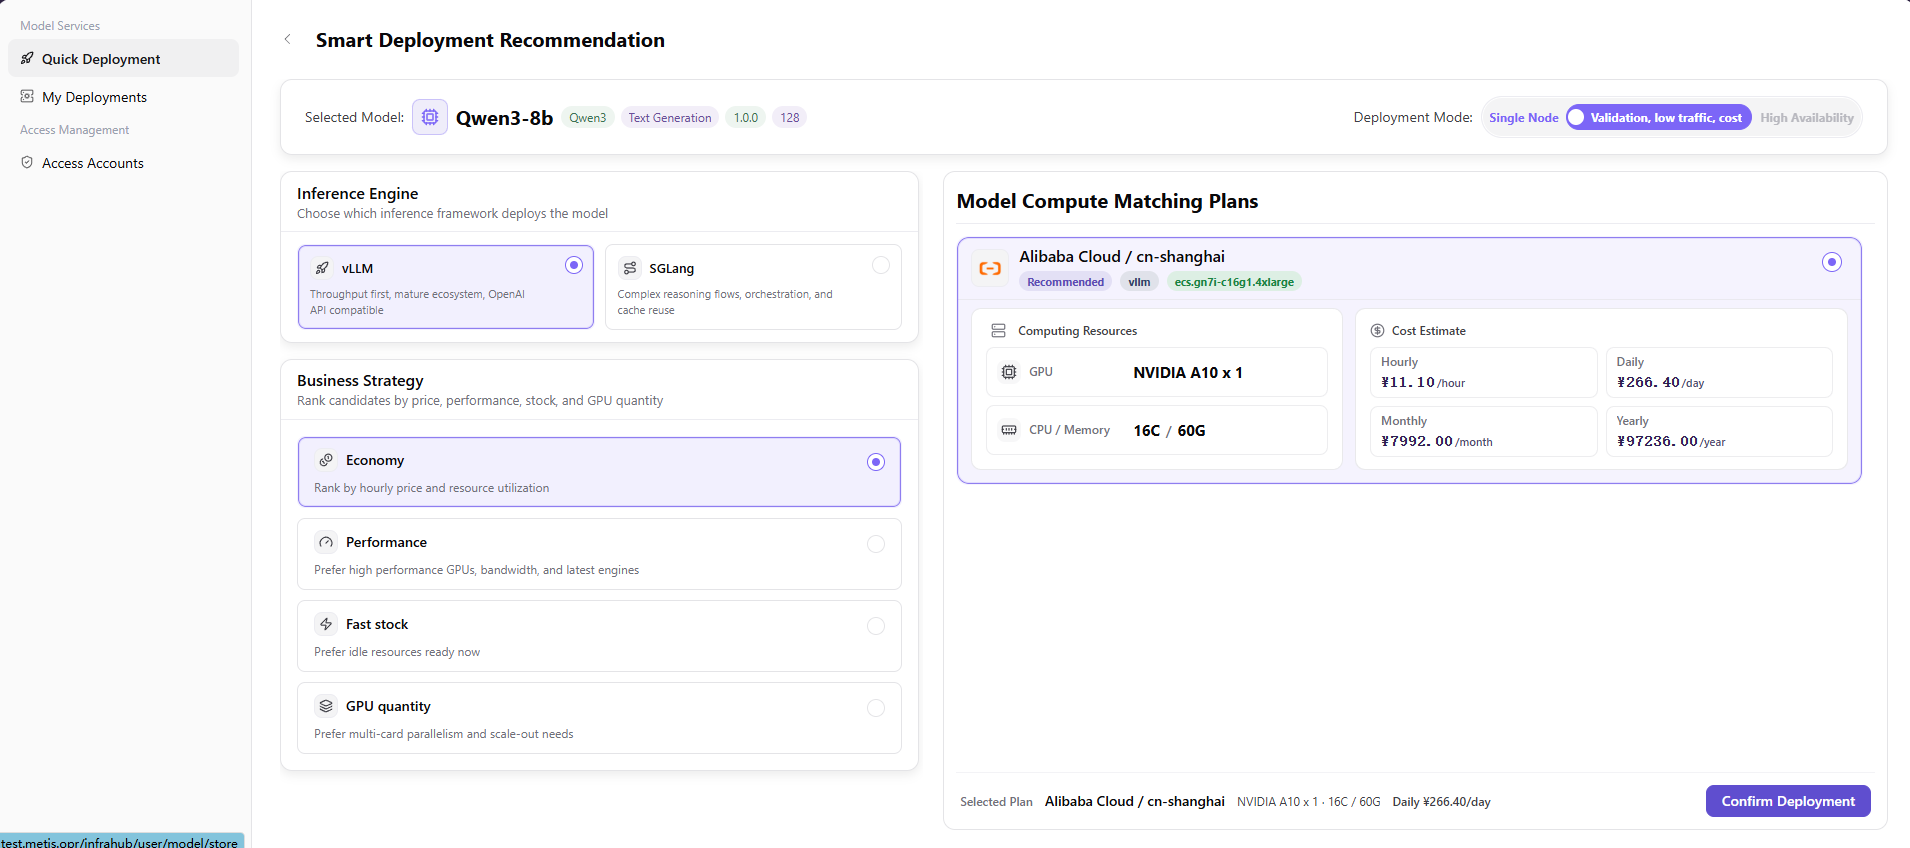Image resolution: width=1910 pixels, height=848 pixels.
Task: Toggle the Deployment Mode switch
Action: [1659, 117]
